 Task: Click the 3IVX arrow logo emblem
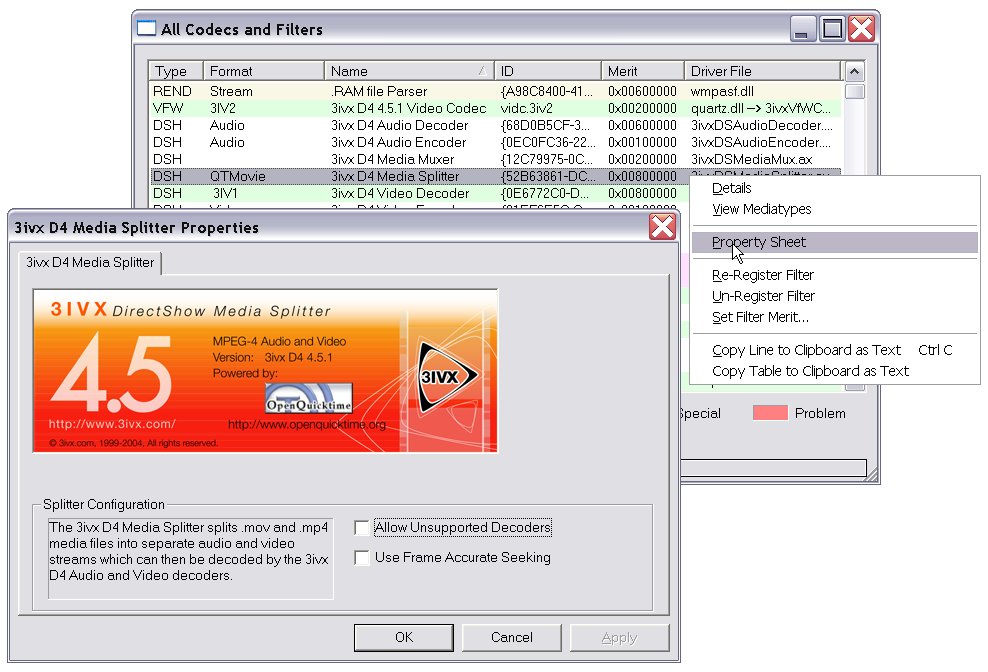click(x=446, y=377)
